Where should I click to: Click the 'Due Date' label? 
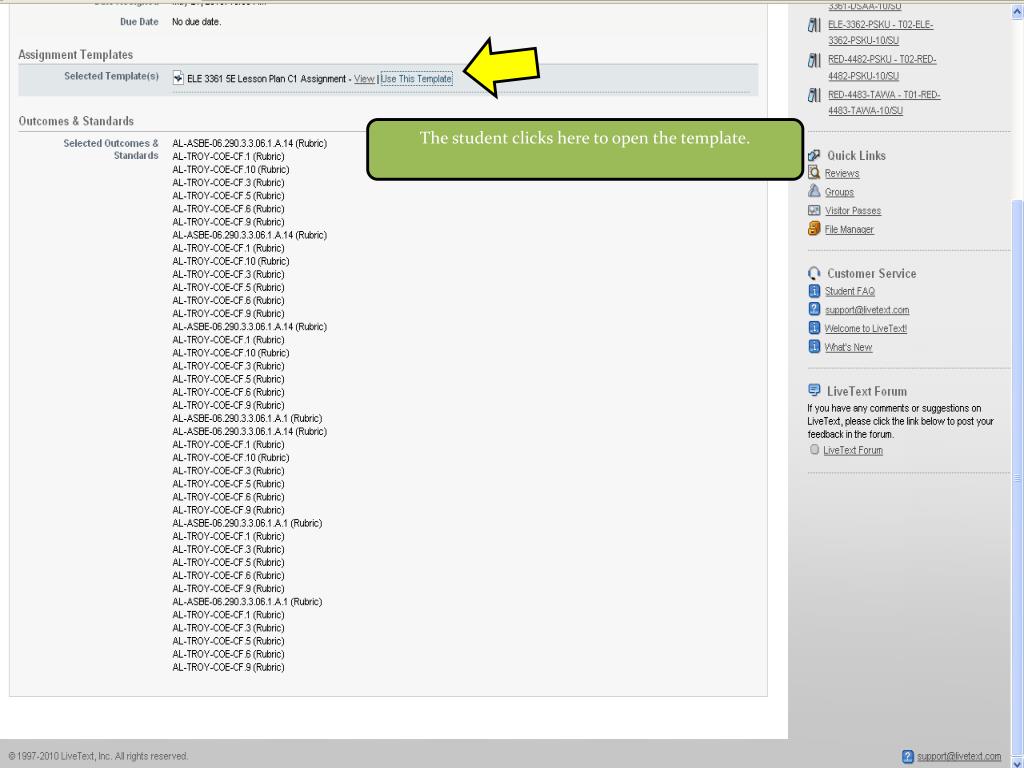(x=139, y=22)
